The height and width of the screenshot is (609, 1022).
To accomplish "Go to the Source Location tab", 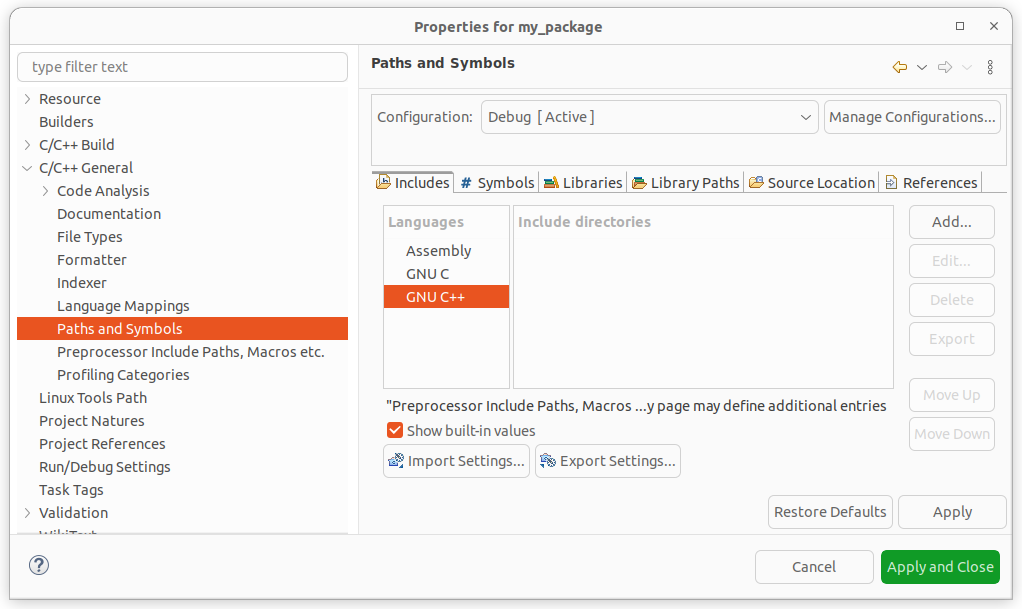I will [x=812, y=182].
